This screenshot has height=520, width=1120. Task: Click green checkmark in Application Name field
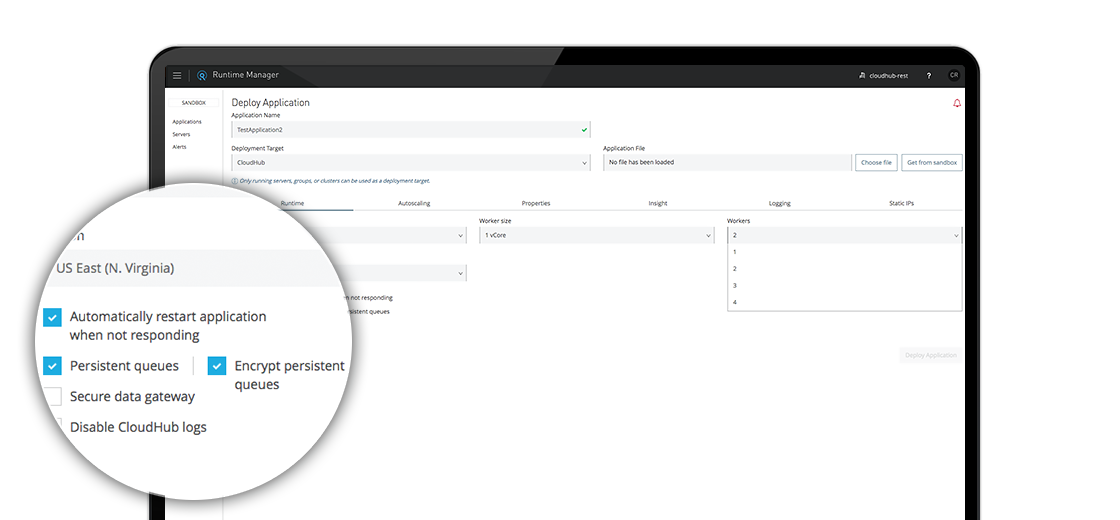[x=584, y=130]
